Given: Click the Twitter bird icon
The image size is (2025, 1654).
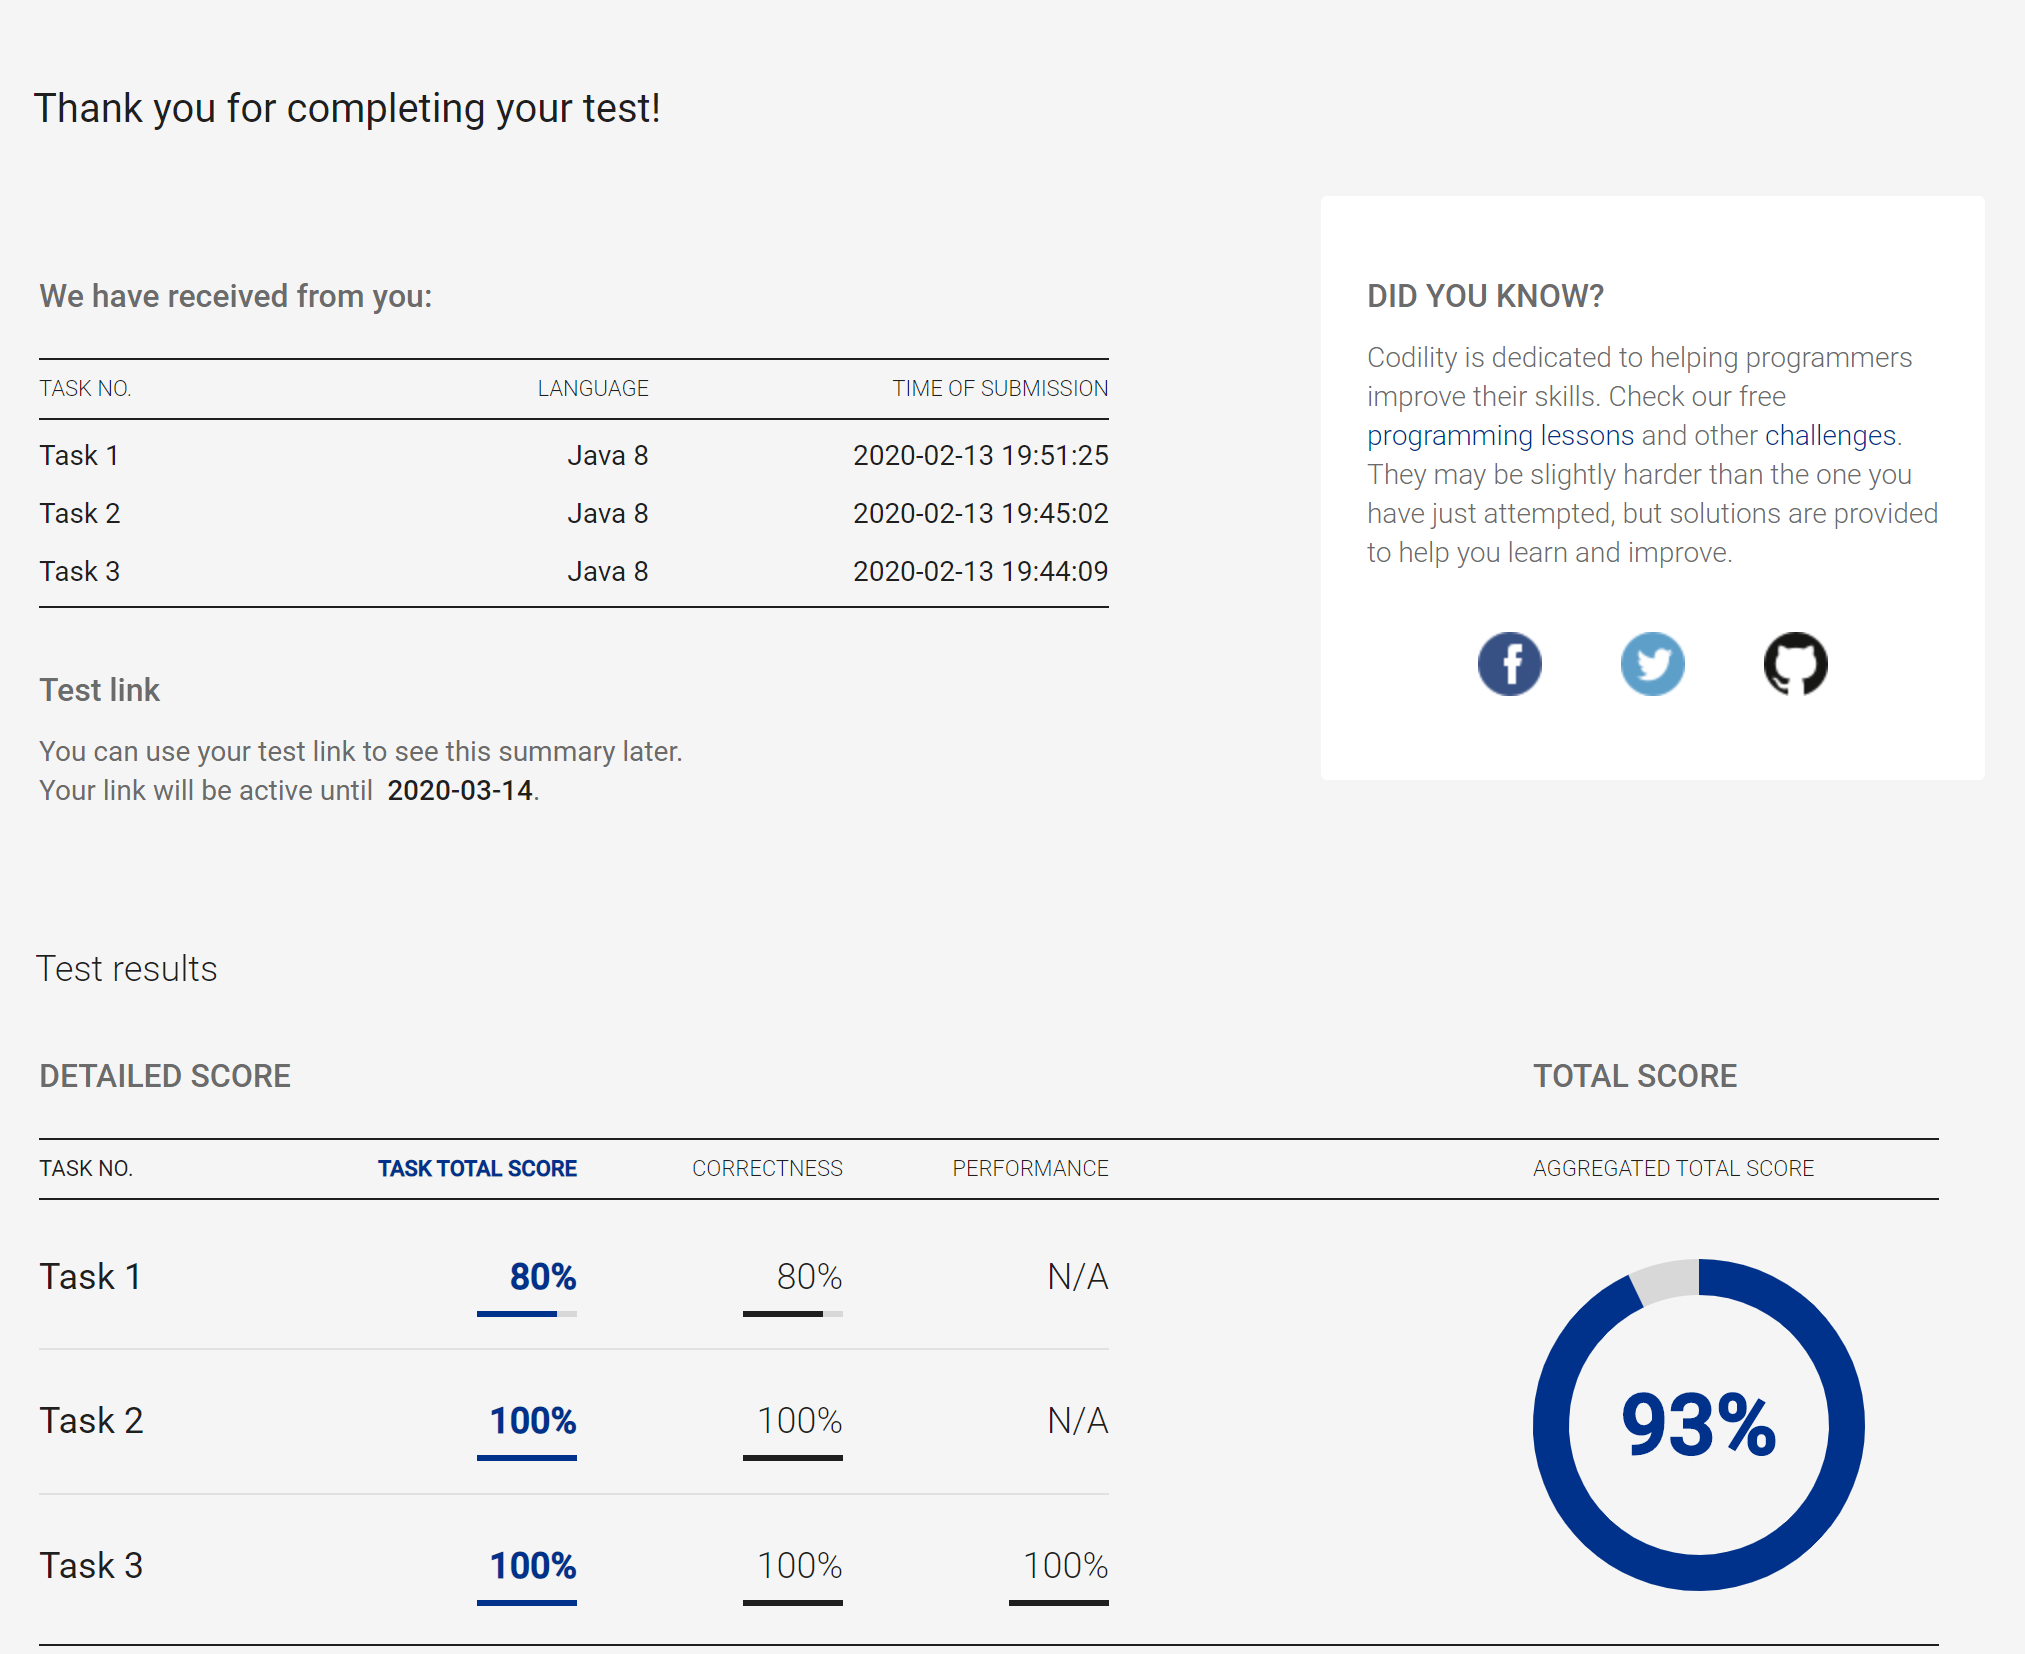Looking at the screenshot, I should (1652, 664).
